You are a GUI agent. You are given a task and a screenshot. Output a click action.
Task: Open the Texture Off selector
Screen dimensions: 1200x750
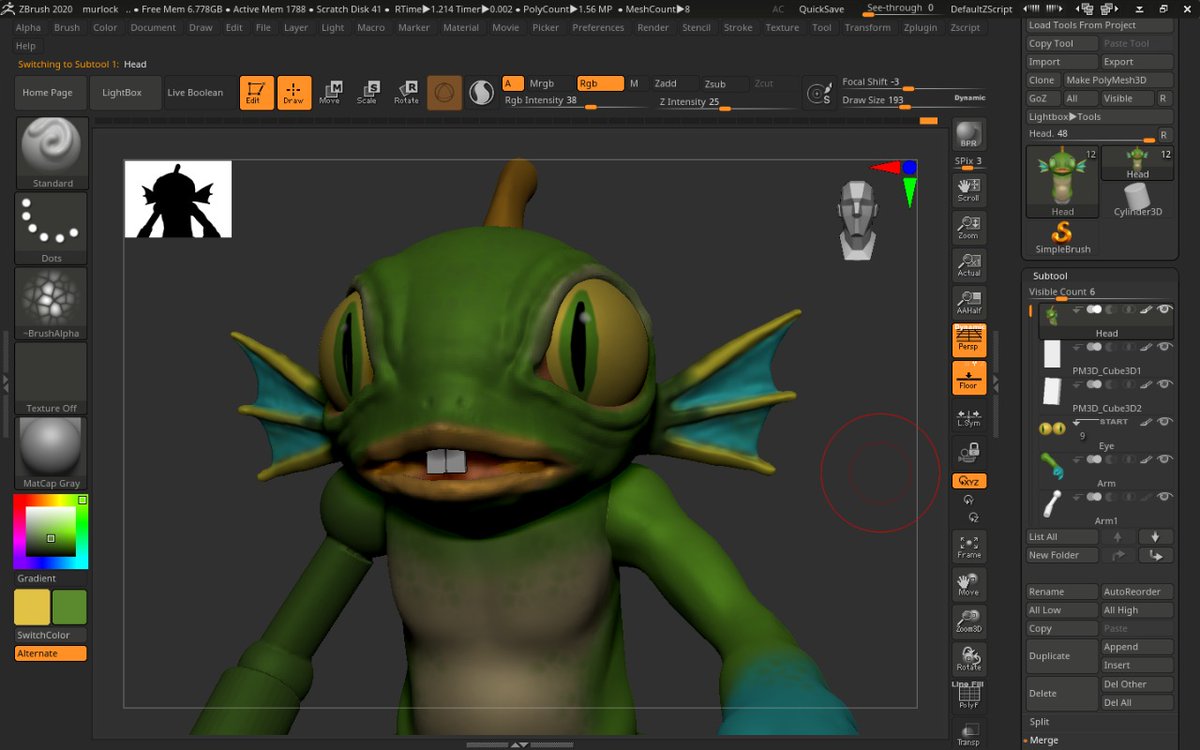[x=51, y=378]
